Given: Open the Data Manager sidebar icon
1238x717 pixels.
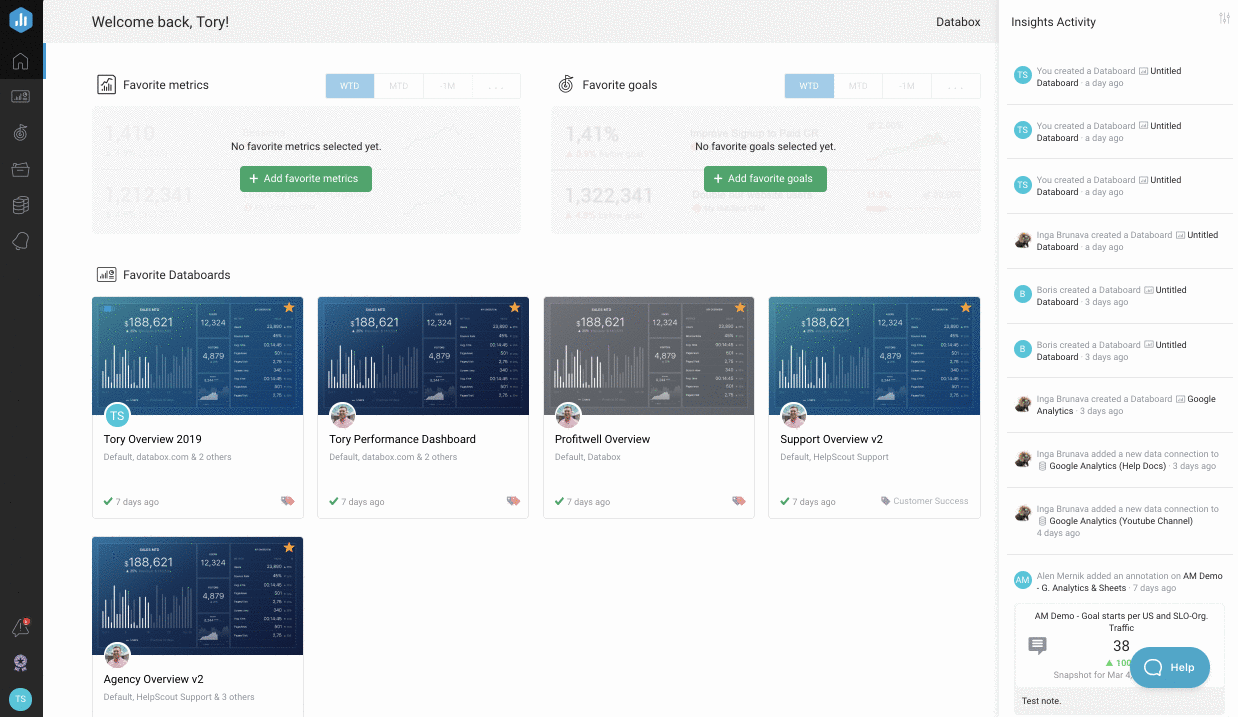Looking at the screenshot, I should 21,205.
